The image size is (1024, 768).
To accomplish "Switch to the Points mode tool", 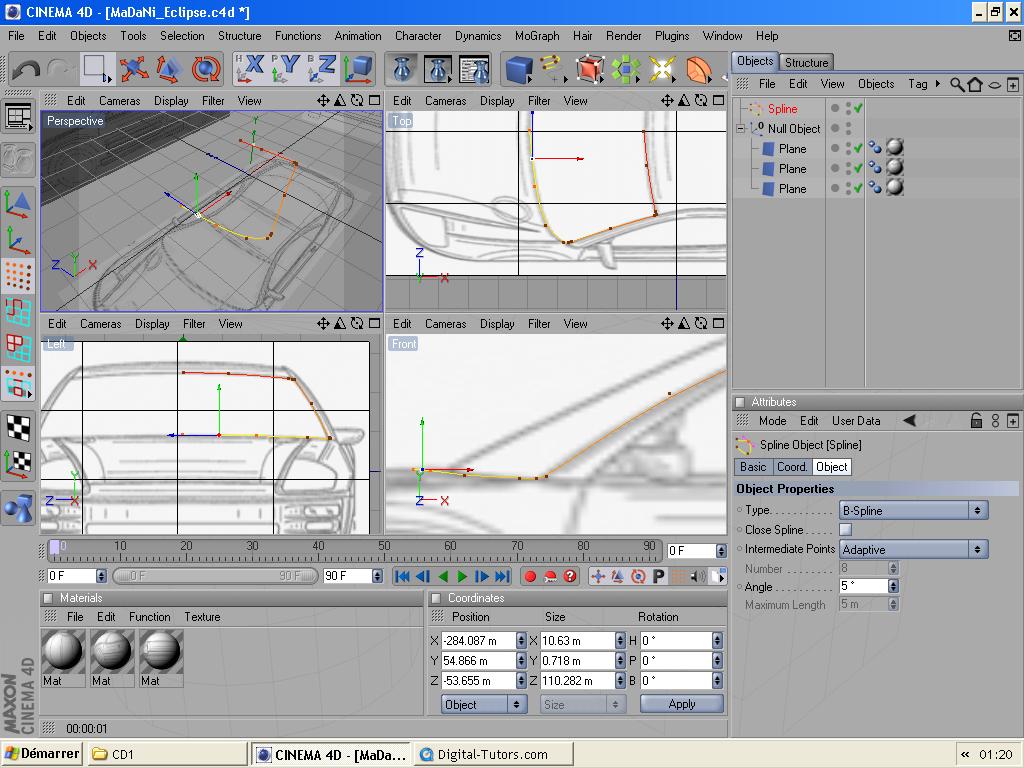I will coord(18,276).
